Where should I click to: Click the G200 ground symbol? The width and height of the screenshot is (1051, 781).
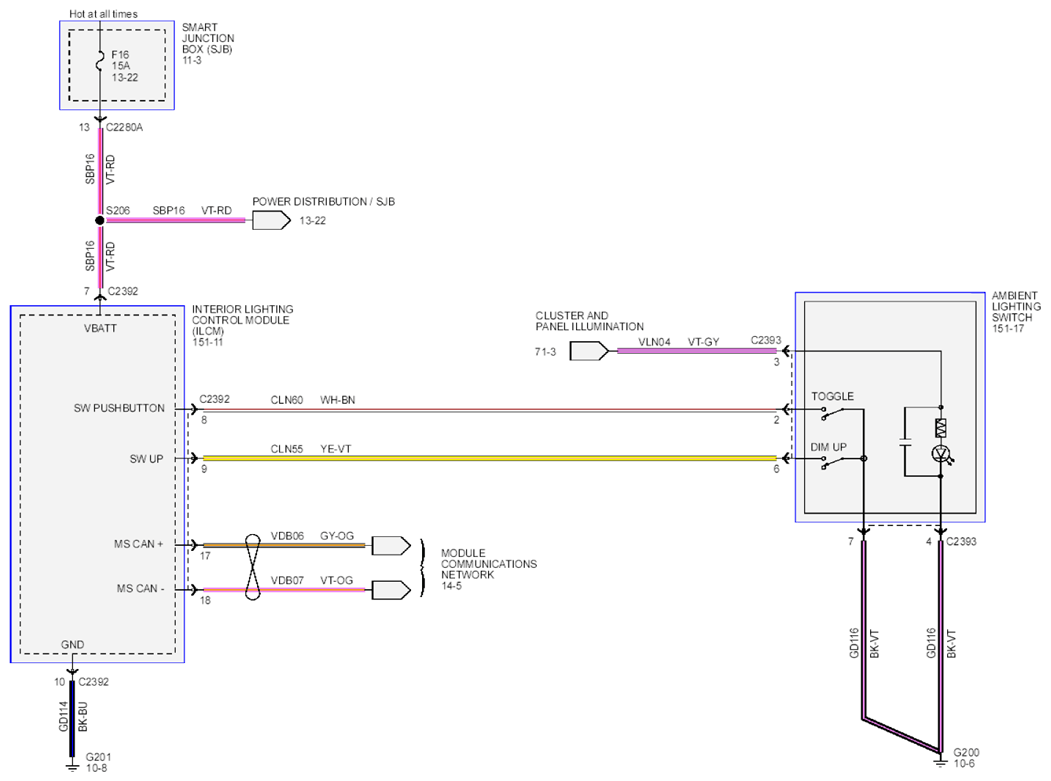tap(940, 761)
